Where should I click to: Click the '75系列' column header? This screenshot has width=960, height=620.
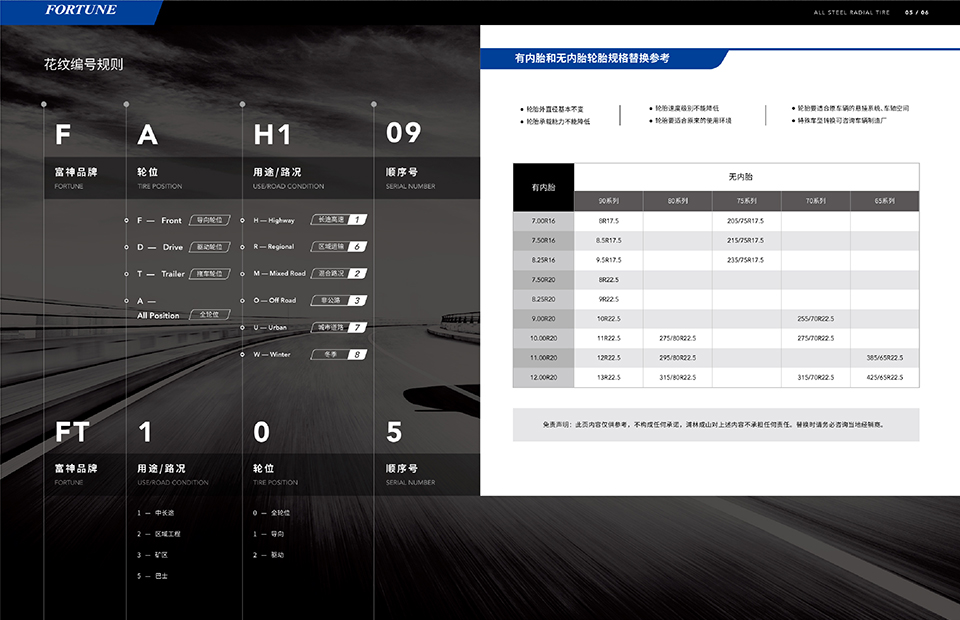747,201
